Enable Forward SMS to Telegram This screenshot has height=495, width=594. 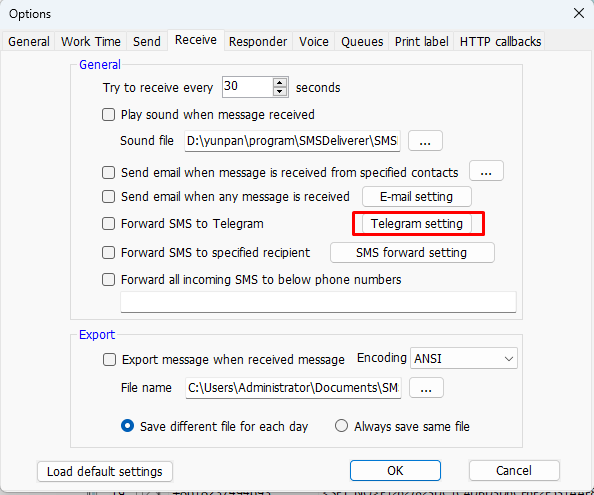click(x=108, y=223)
